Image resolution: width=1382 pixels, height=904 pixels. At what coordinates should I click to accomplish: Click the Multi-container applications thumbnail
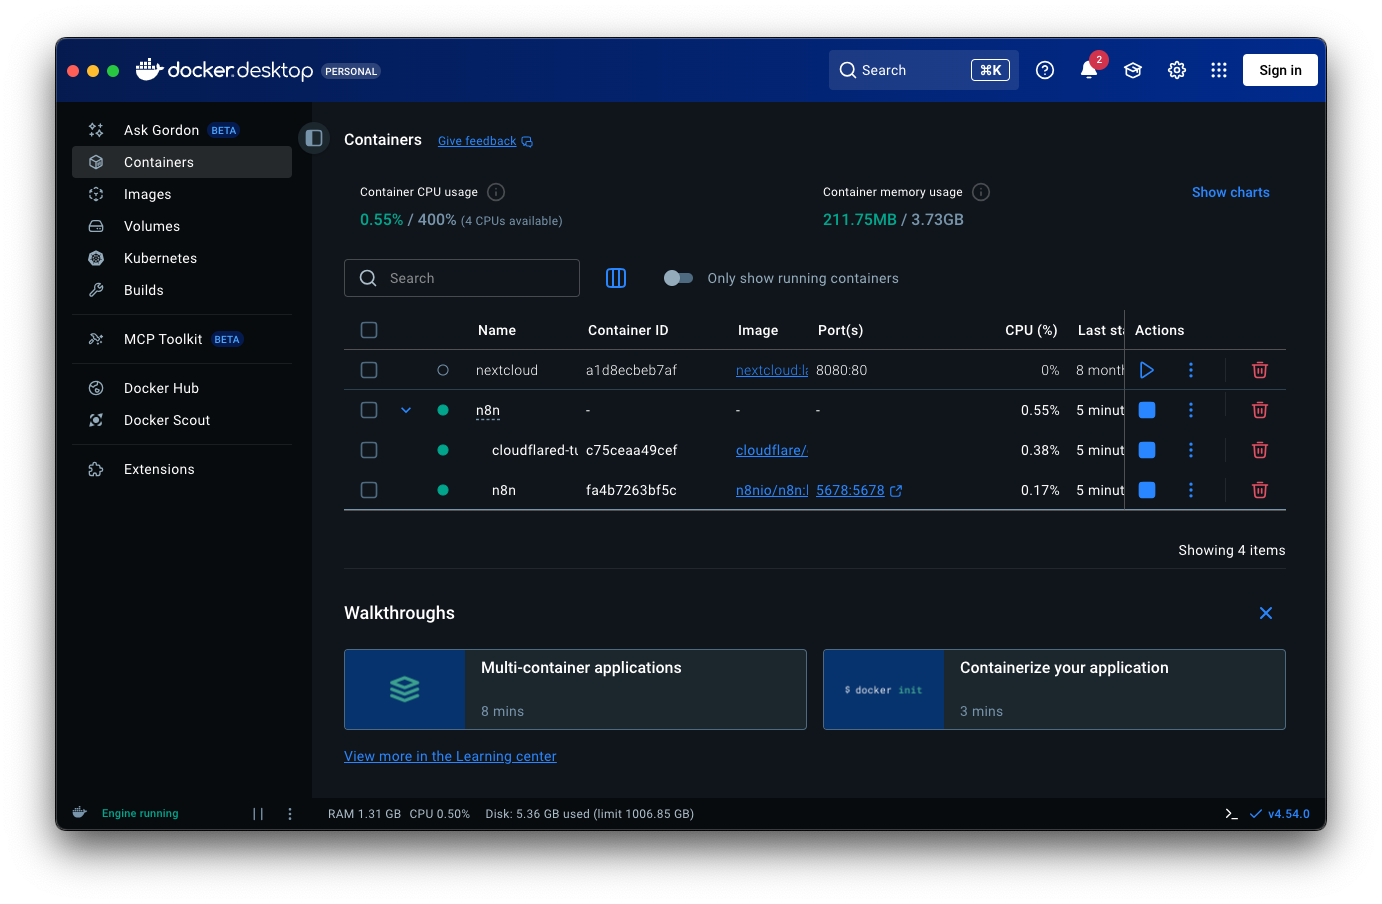pyautogui.click(x=405, y=689)
